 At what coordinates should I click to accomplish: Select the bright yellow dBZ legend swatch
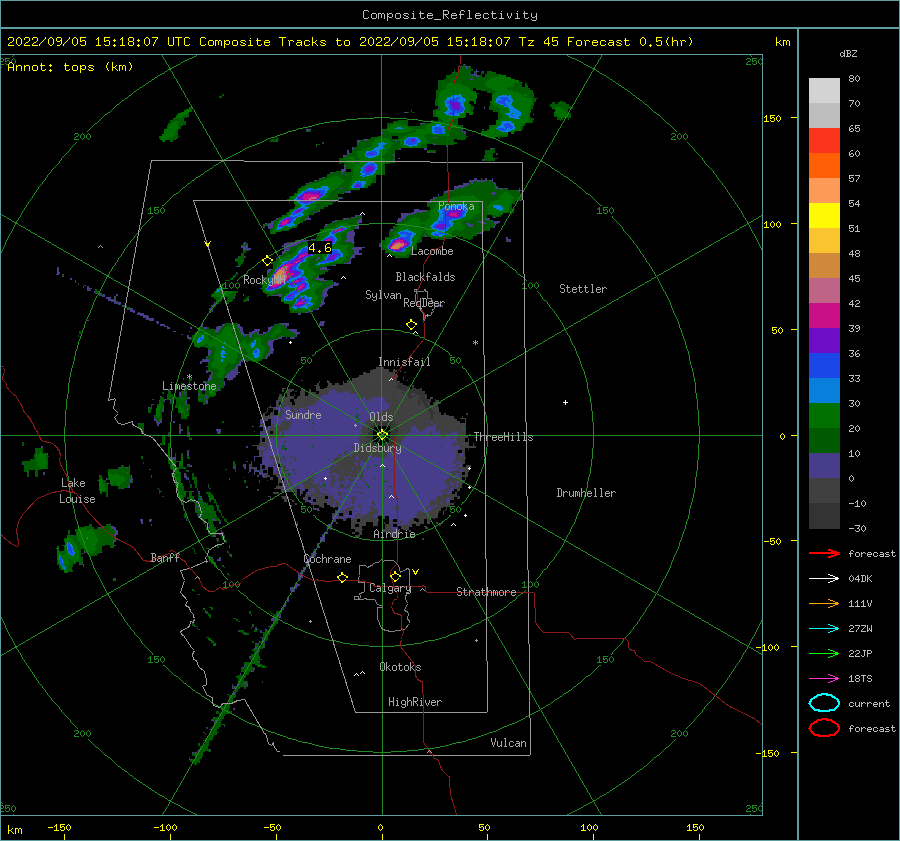pyautogui.click(x=824, y=216)
